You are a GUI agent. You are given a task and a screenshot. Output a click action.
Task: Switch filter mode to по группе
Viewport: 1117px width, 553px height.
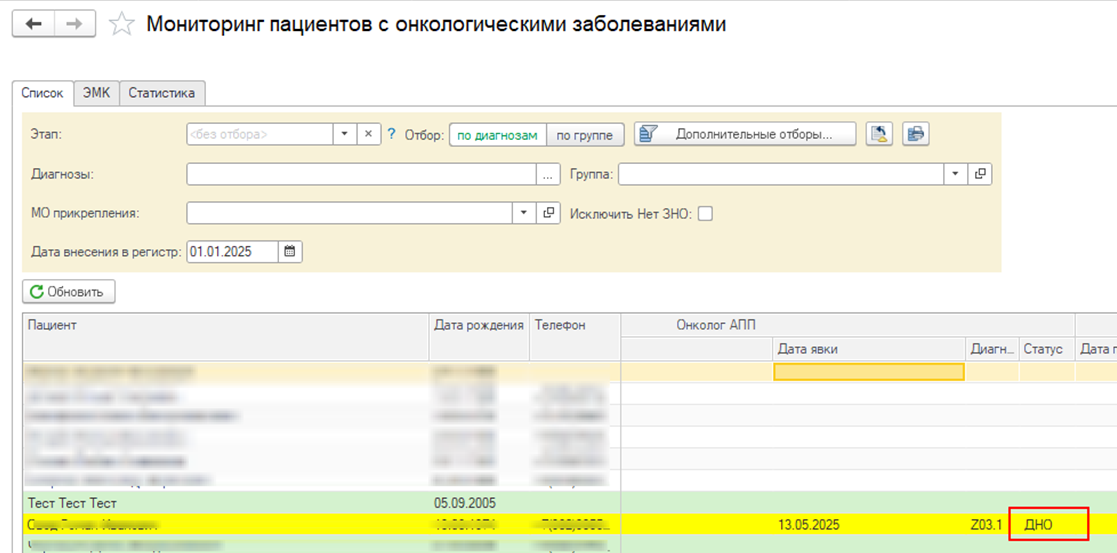click(585, 135)
